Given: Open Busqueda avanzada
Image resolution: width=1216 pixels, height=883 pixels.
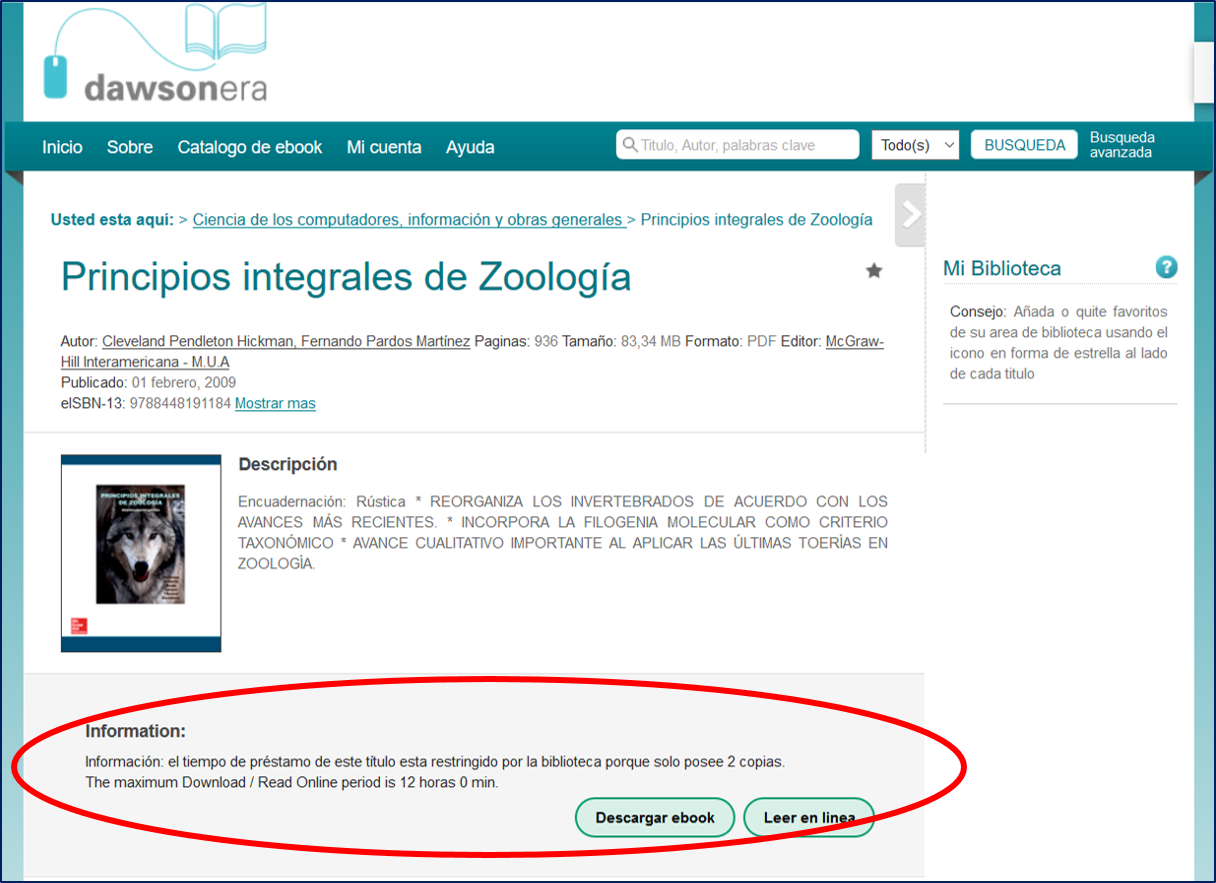Looking at the screenshot, I should pyautogui.click(x=1122, y=145).
